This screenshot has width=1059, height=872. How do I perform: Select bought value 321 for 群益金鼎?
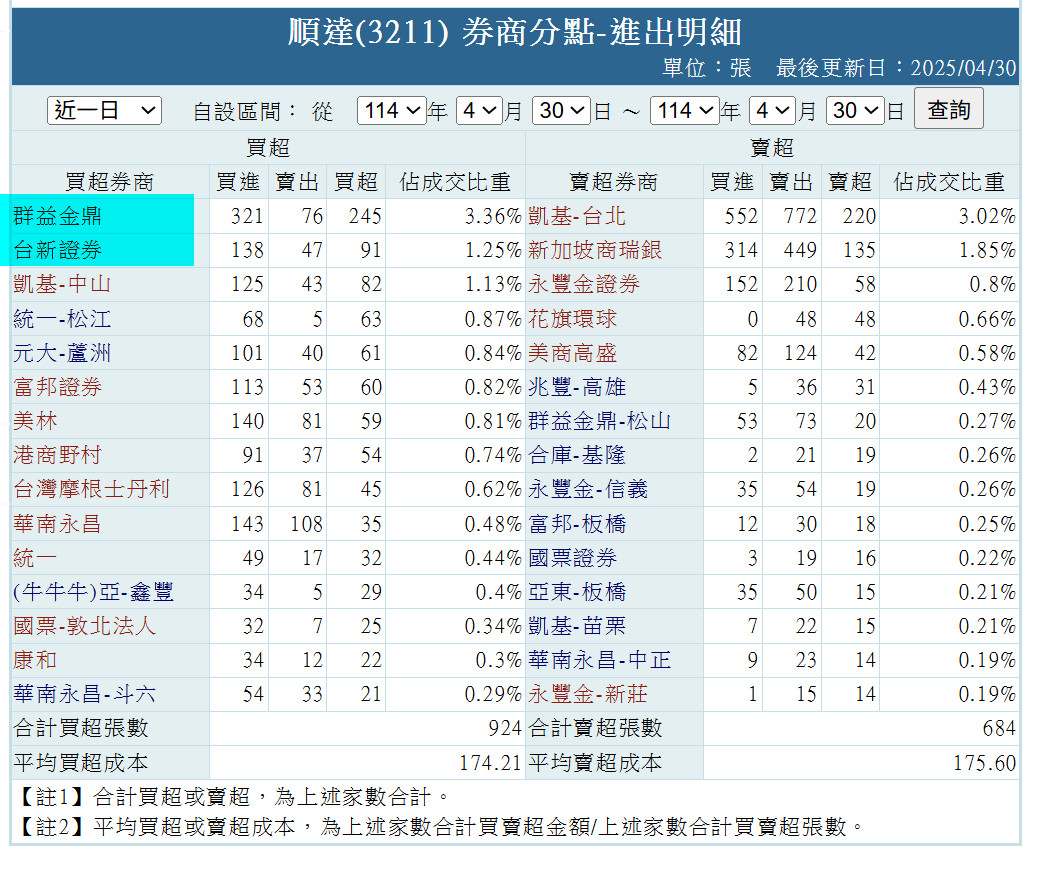coord(247,216)
